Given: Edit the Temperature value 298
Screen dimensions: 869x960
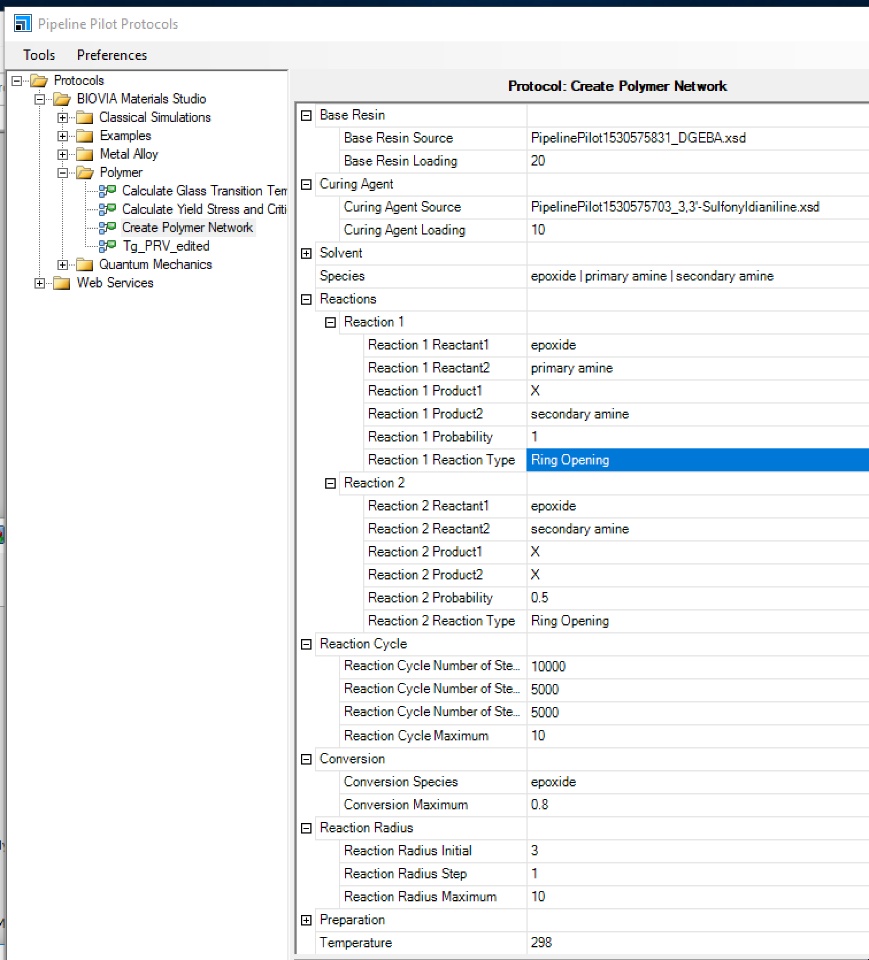Looking at the screenshot, I should click(698, 943).
